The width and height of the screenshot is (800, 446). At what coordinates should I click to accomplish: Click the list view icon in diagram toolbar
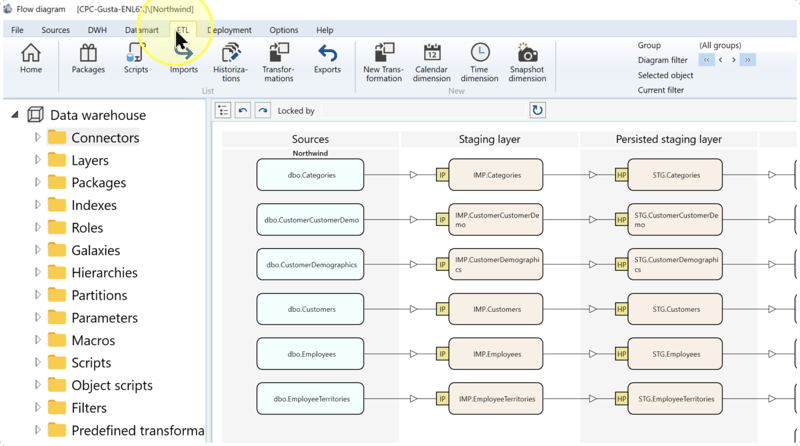click(223, 110)
